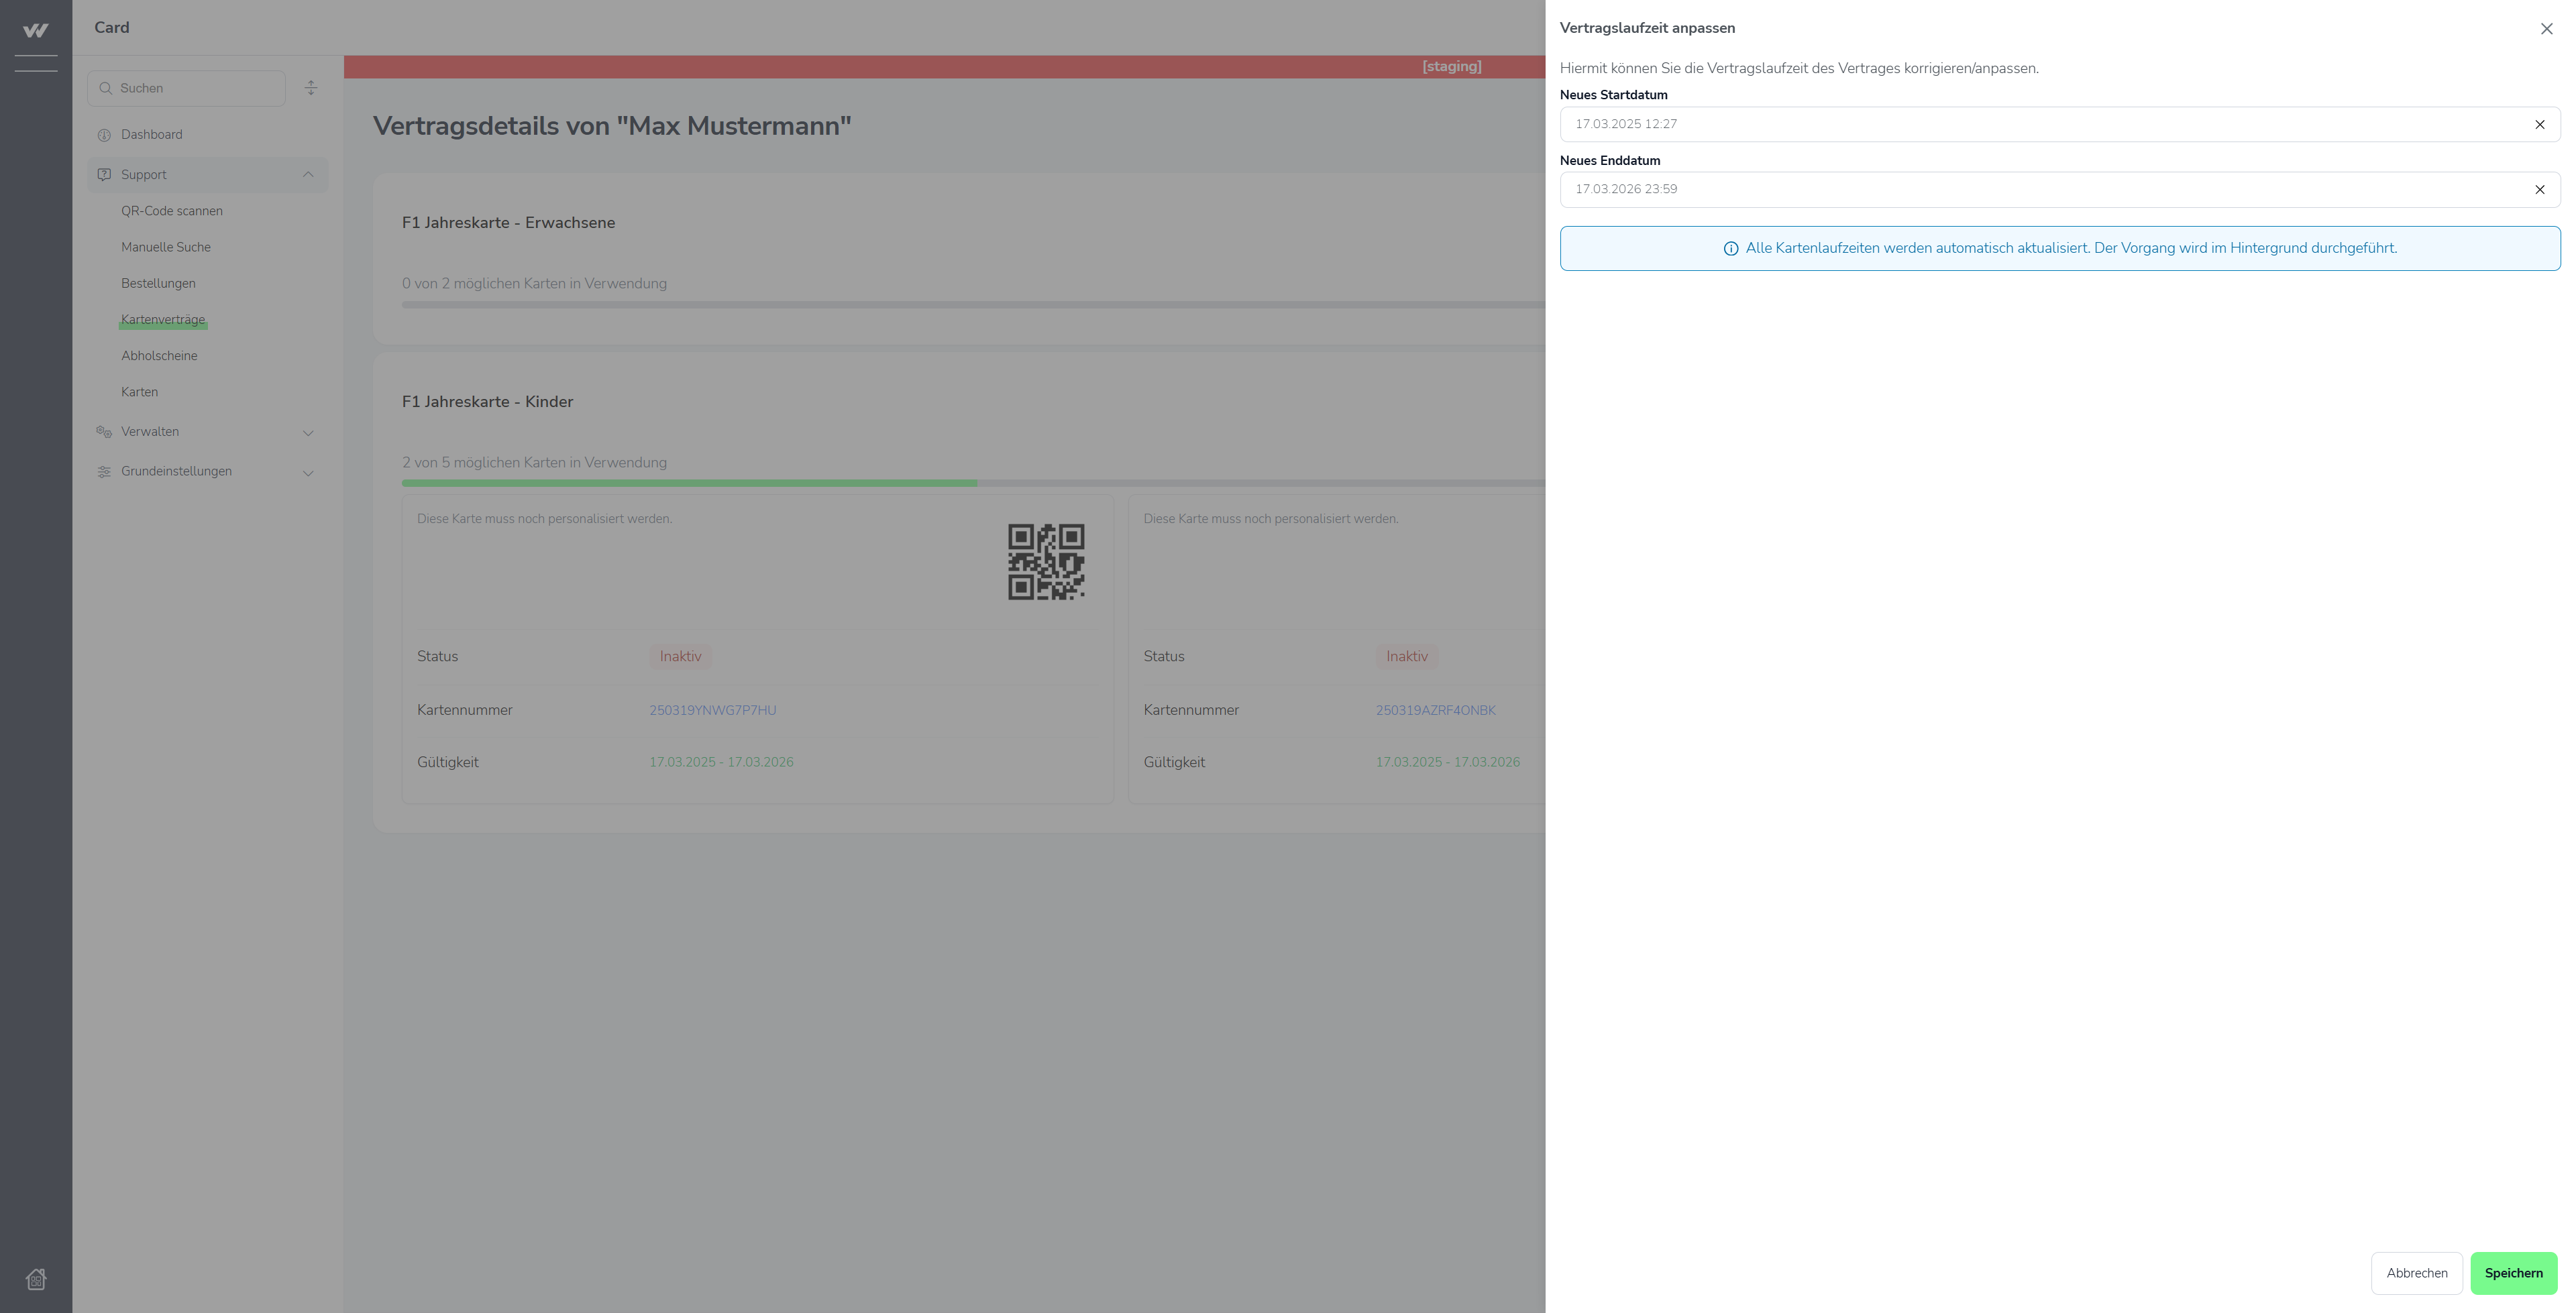The width and height of the screenshot is (2576, 1313).
Task: Expand the Verwalten menu section
Action: (x=308, y=433)
